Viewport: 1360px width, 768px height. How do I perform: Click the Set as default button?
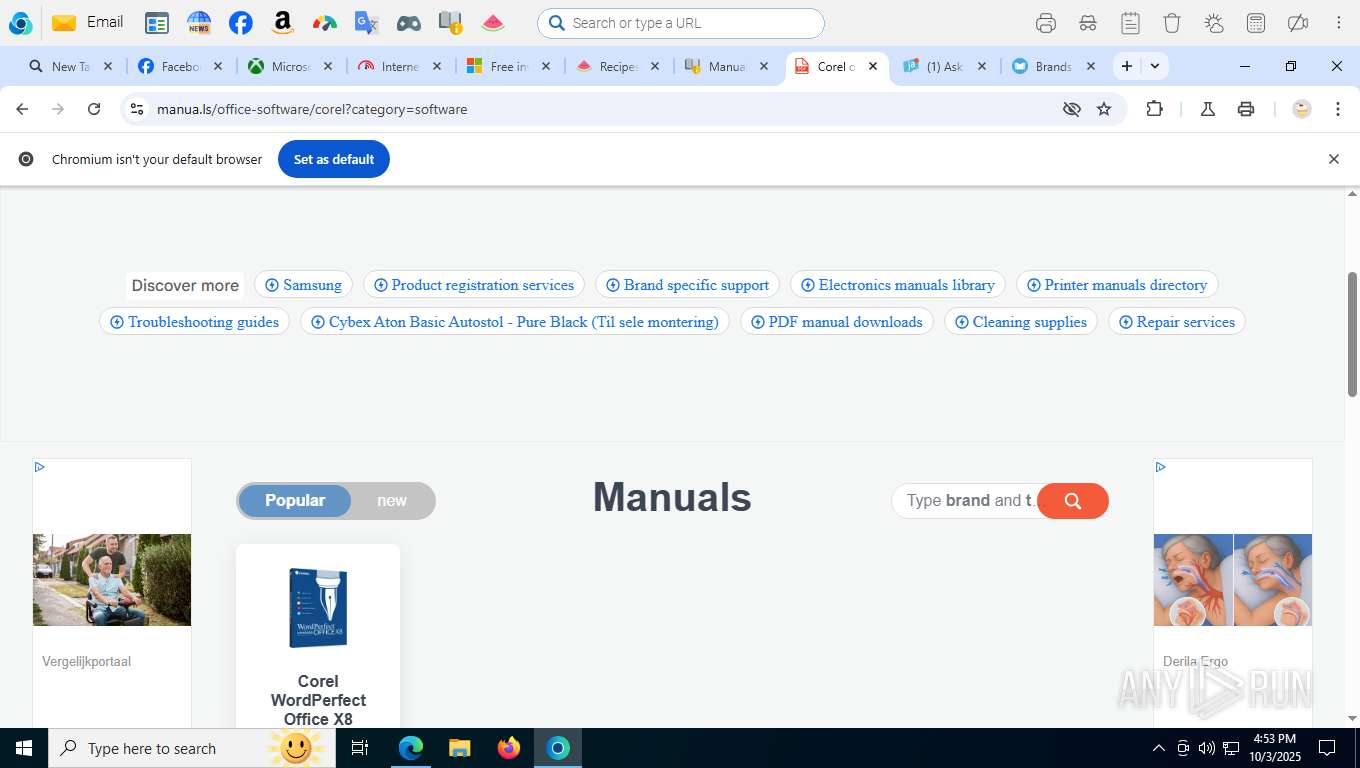tap(334, 159)
